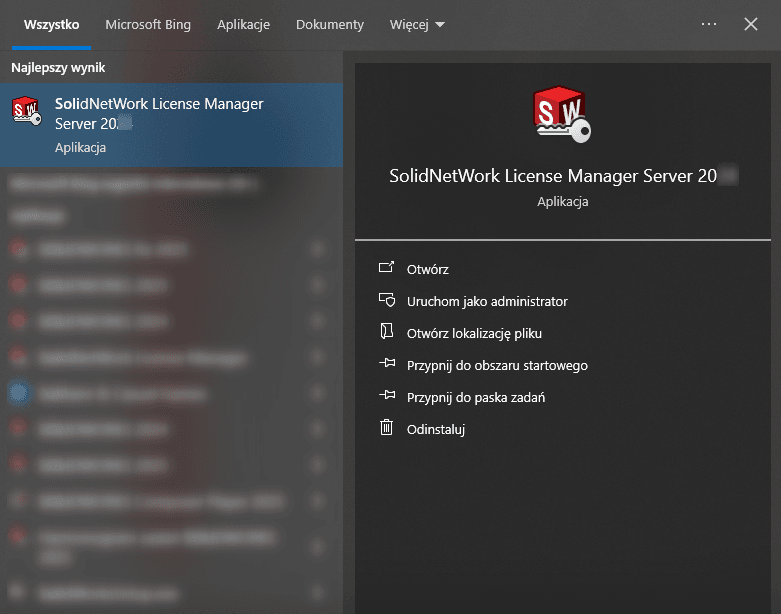Click the trash can uninstall icon

(x=387, y=427)
